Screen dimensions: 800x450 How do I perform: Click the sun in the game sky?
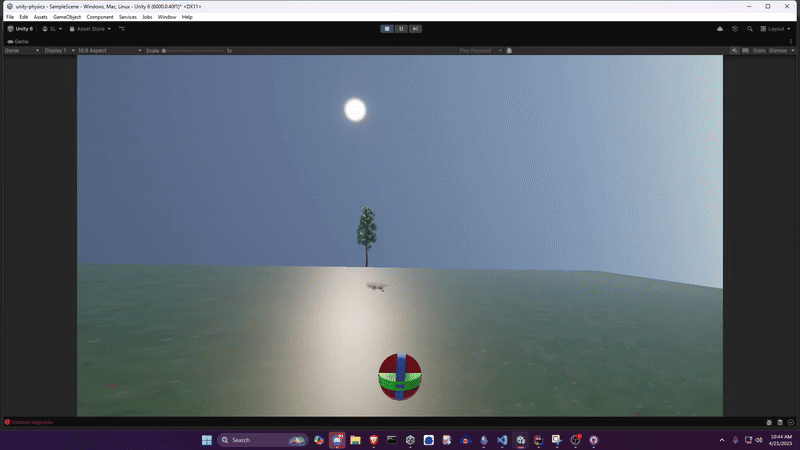point(355,110)
